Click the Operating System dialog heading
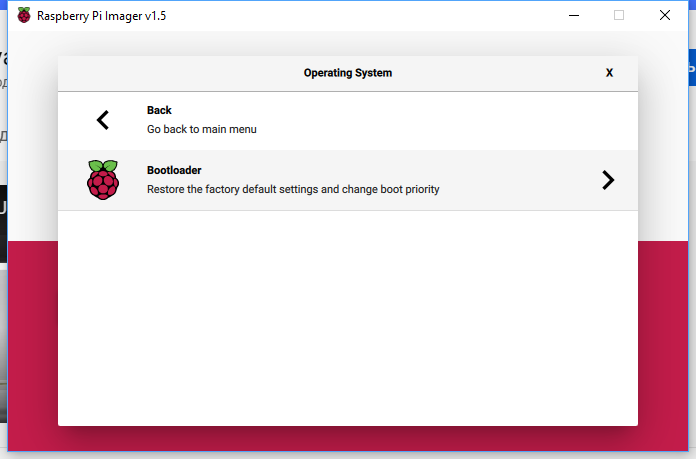Screen dimensions: 696x459 [x=348, y=73]
